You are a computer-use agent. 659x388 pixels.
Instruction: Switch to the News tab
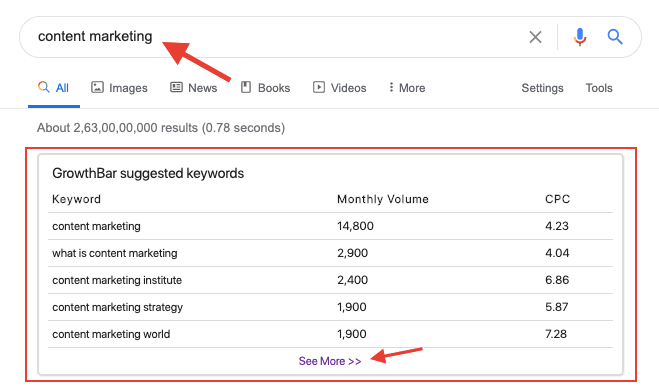pyautogui.click(x=193, y=88)
